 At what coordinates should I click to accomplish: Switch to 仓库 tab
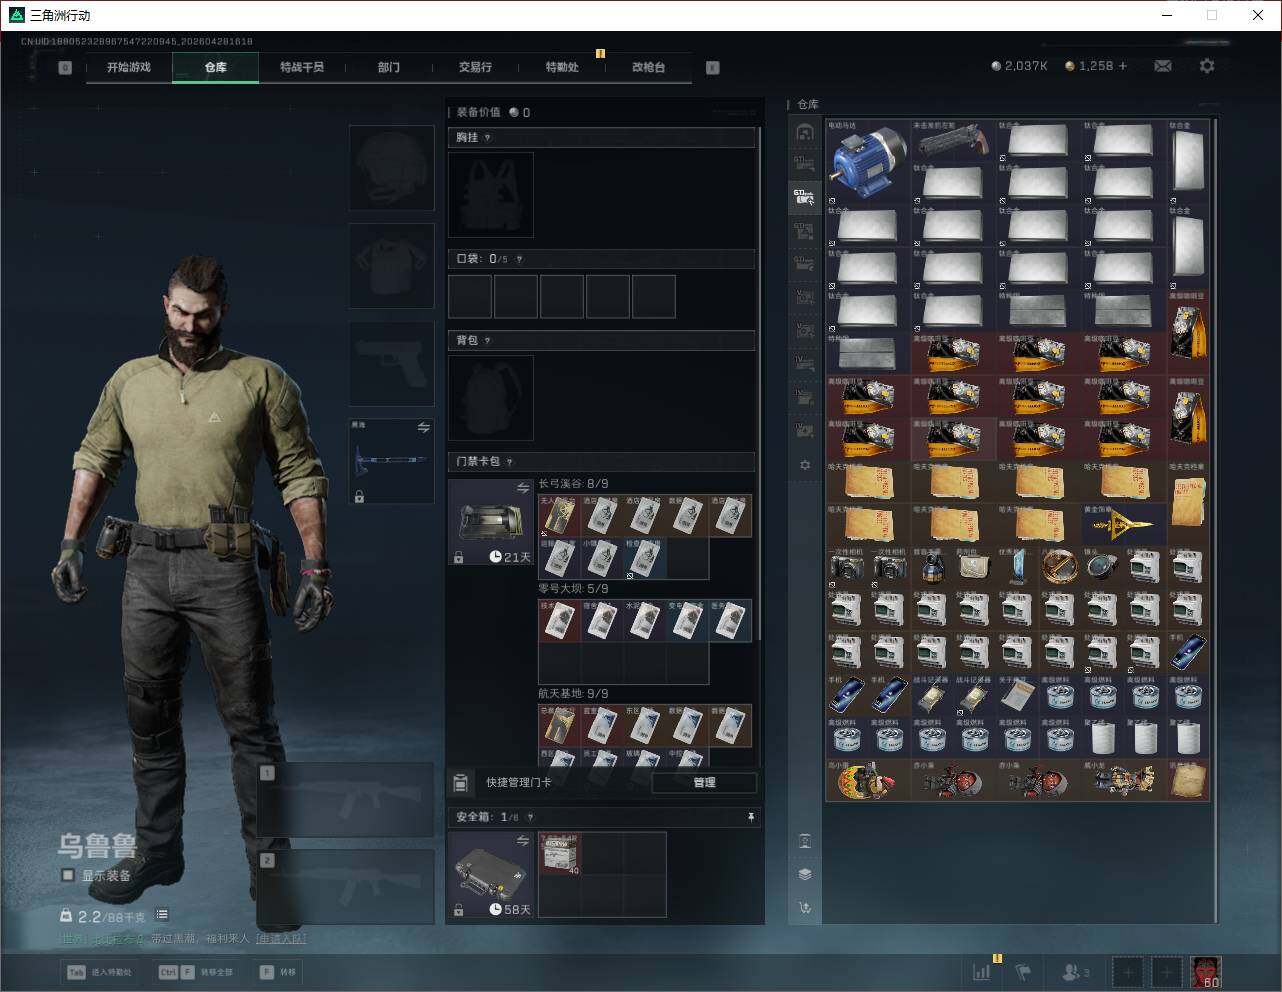point(216,67)
